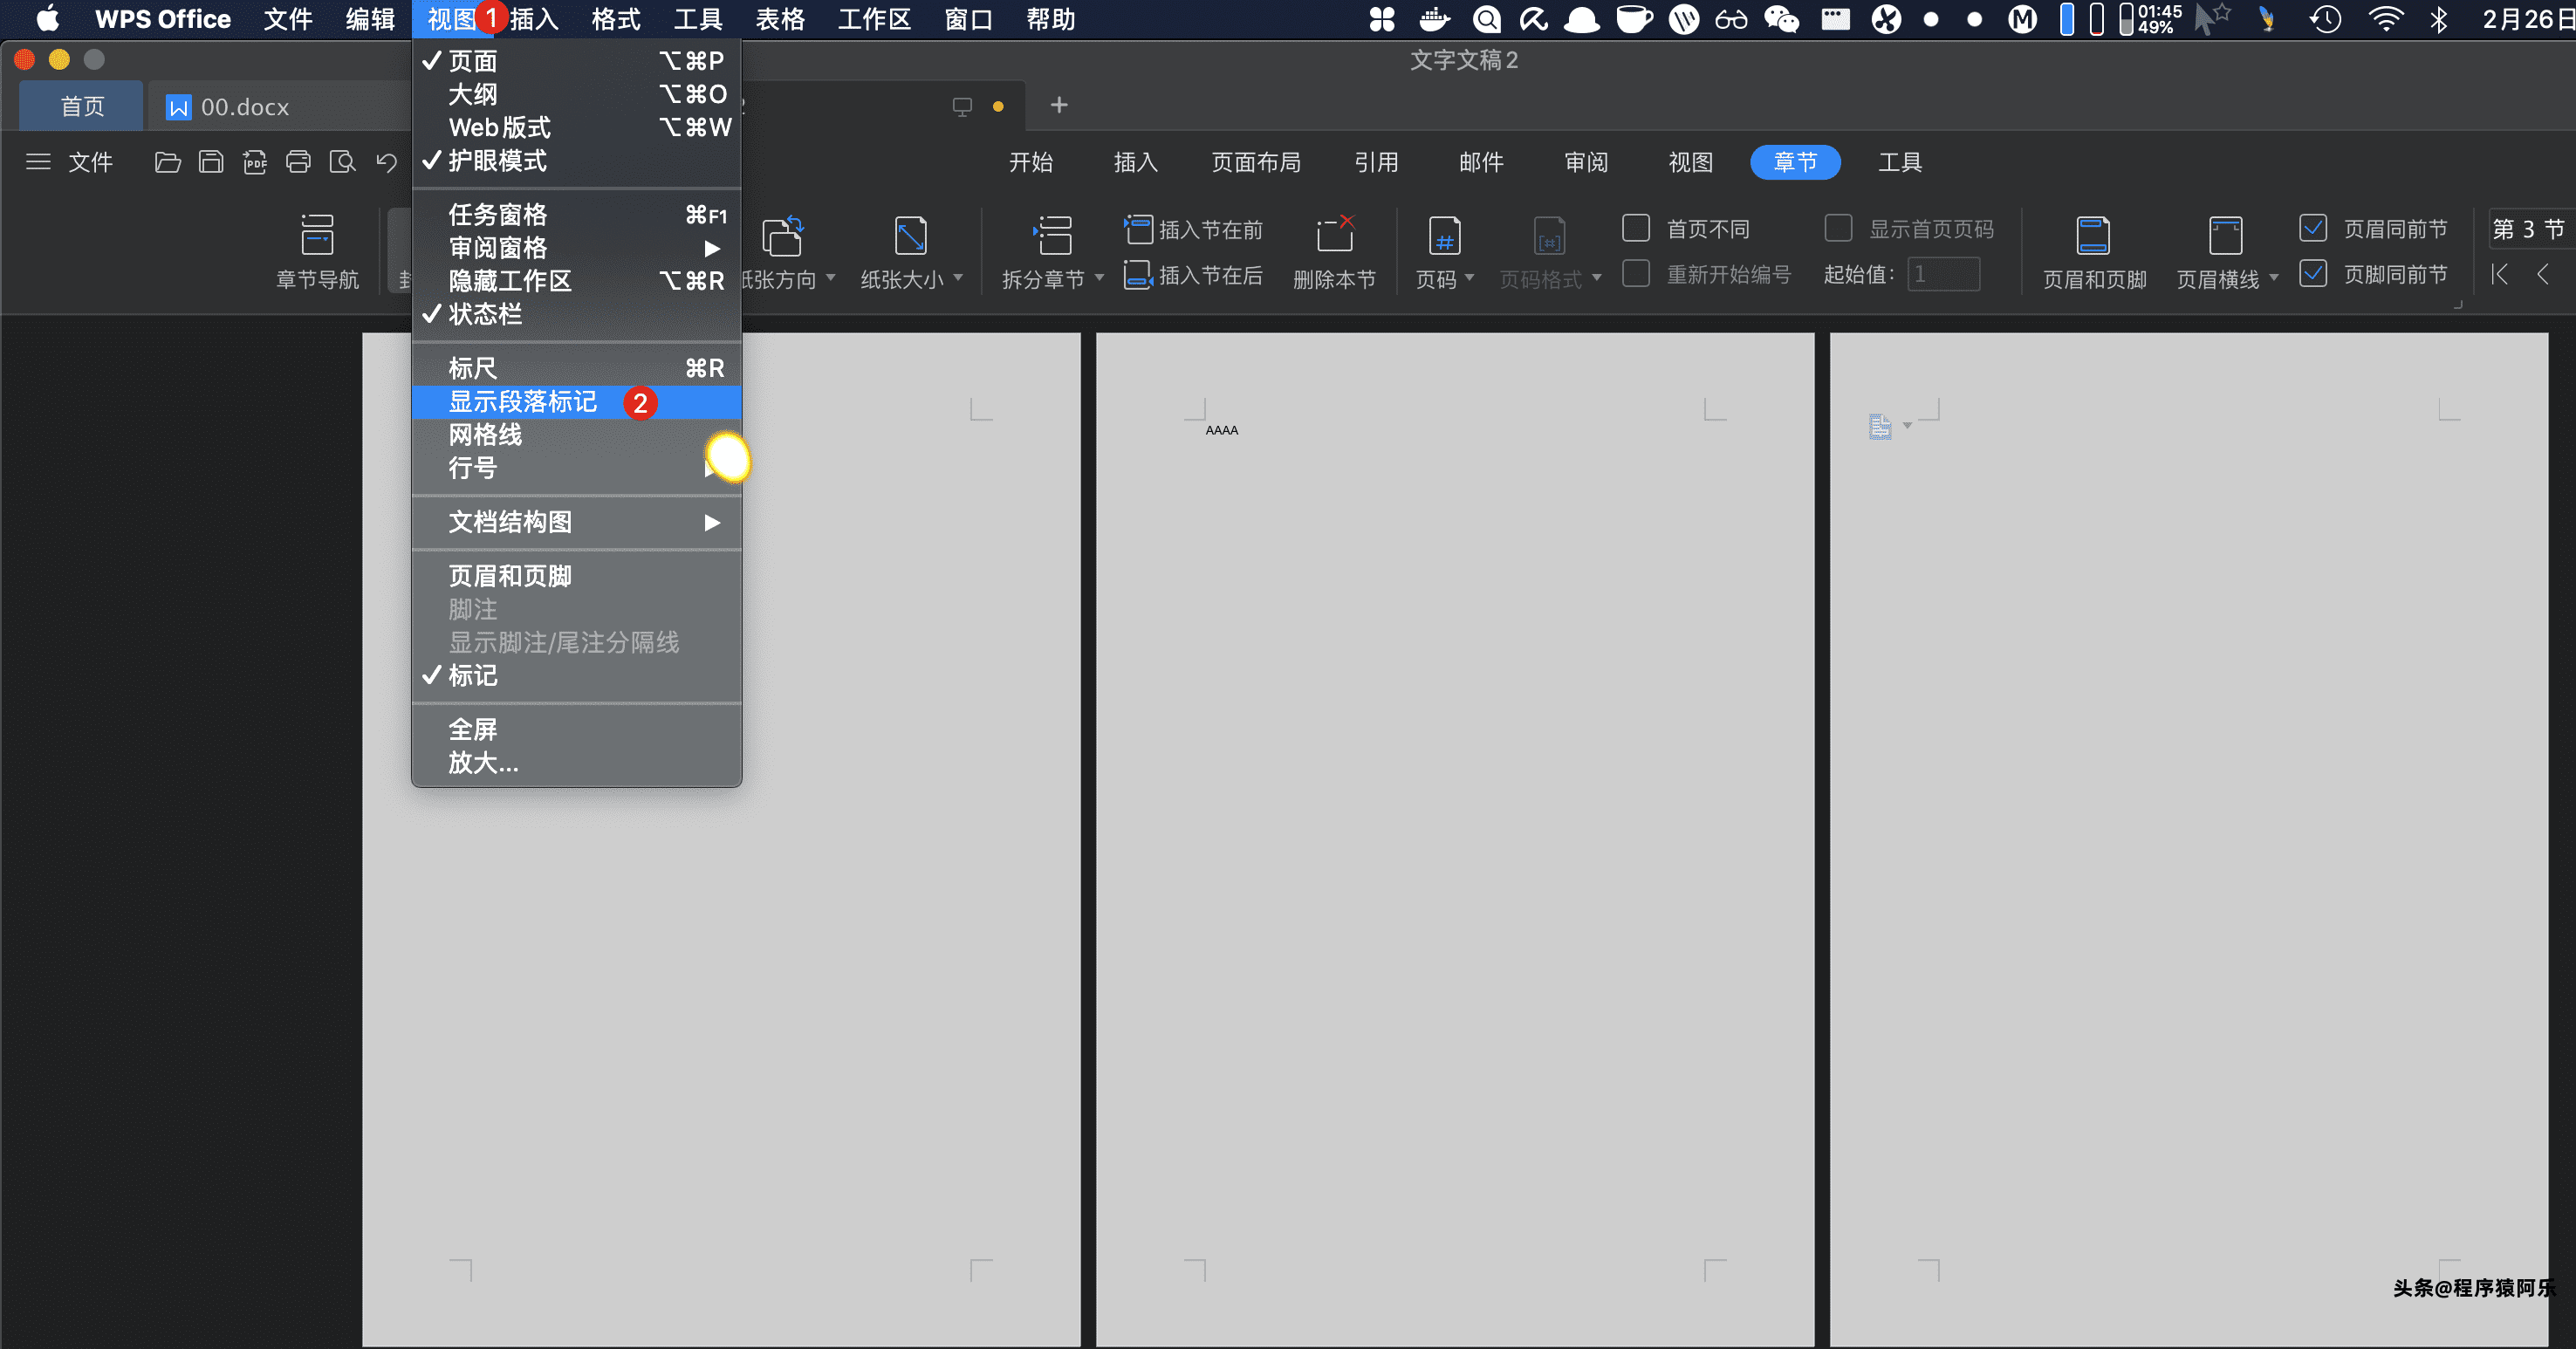Screen dimensions: 2576x1349
Task: Open the 00.docx document tab
Action: pos(280,107)
